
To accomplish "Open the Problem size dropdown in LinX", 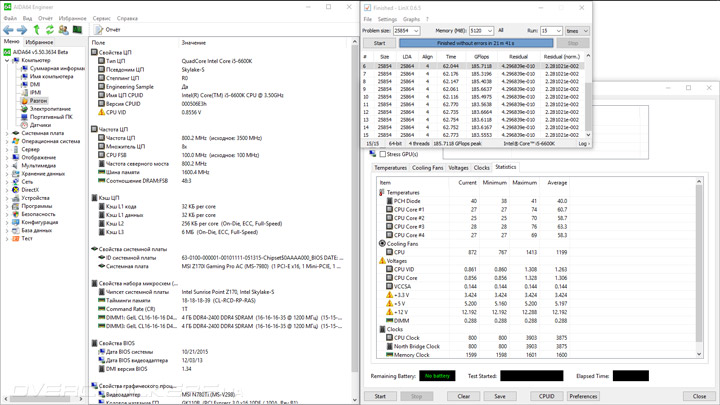I will click(407, 31).
